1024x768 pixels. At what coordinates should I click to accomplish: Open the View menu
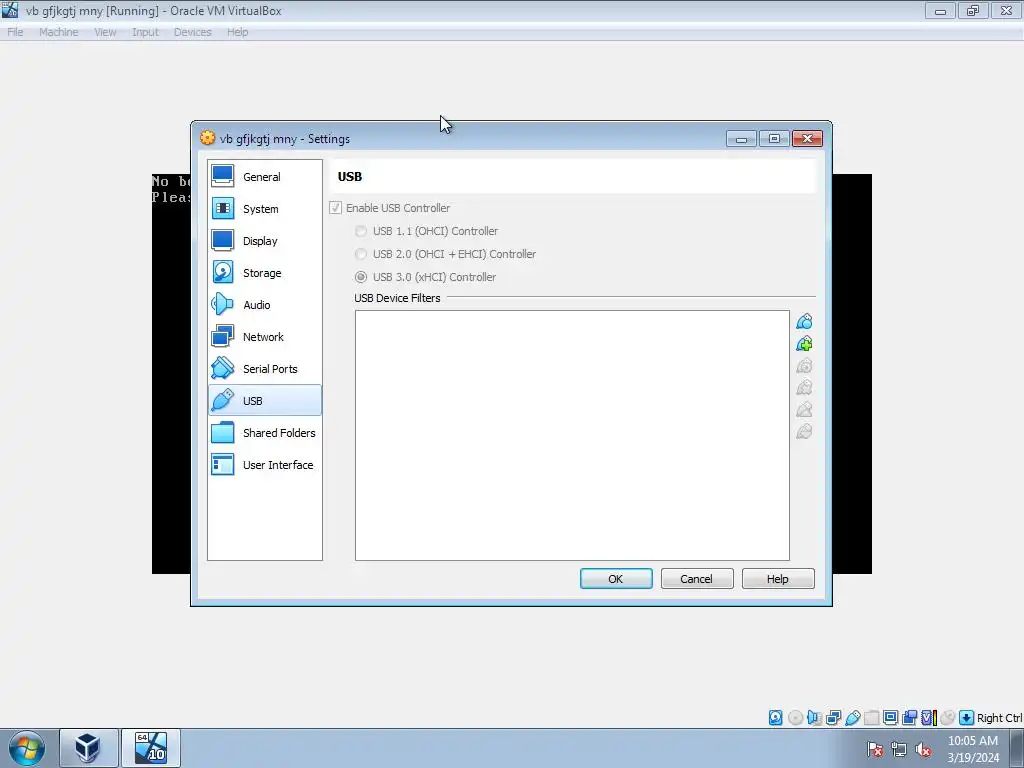[105, 32]
